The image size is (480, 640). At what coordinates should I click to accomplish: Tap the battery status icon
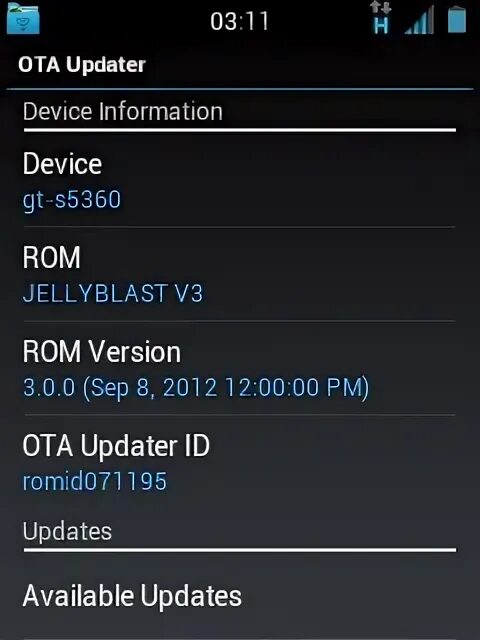(x=457, y=20)
